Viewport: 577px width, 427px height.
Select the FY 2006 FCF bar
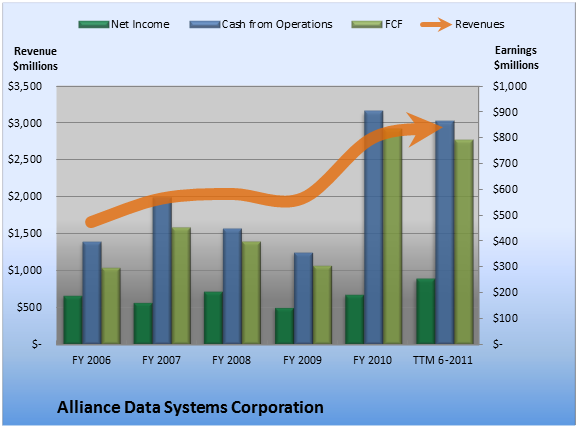(111, 306)
